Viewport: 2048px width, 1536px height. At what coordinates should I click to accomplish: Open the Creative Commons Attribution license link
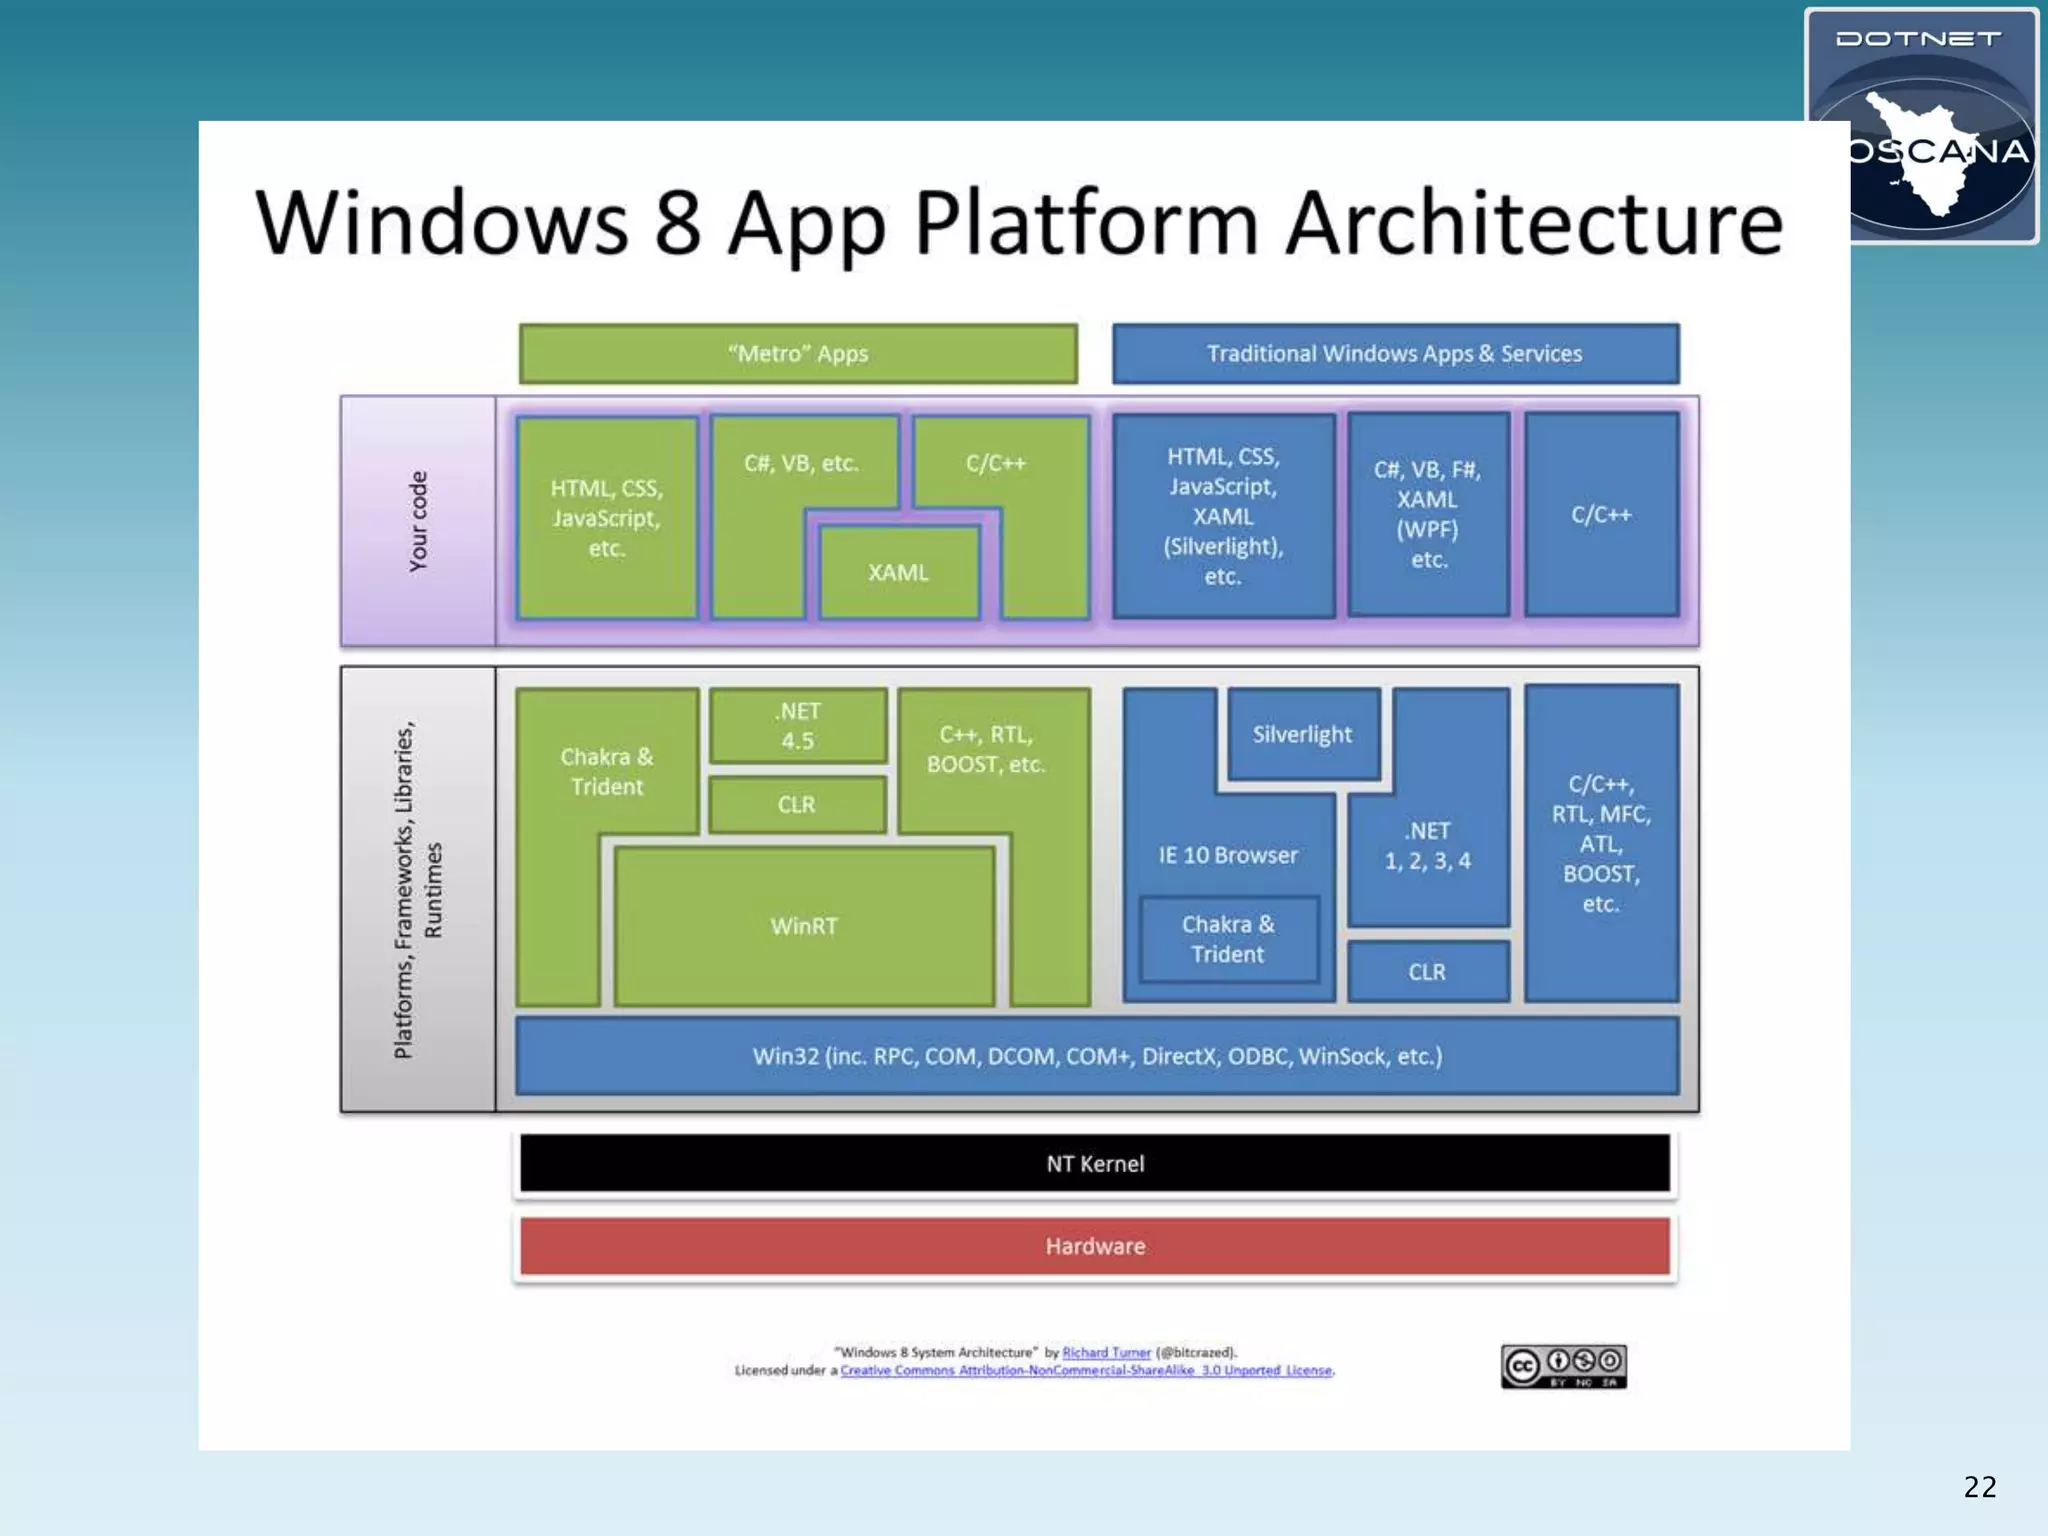pyautogui.click(x=1086, y=1370)
